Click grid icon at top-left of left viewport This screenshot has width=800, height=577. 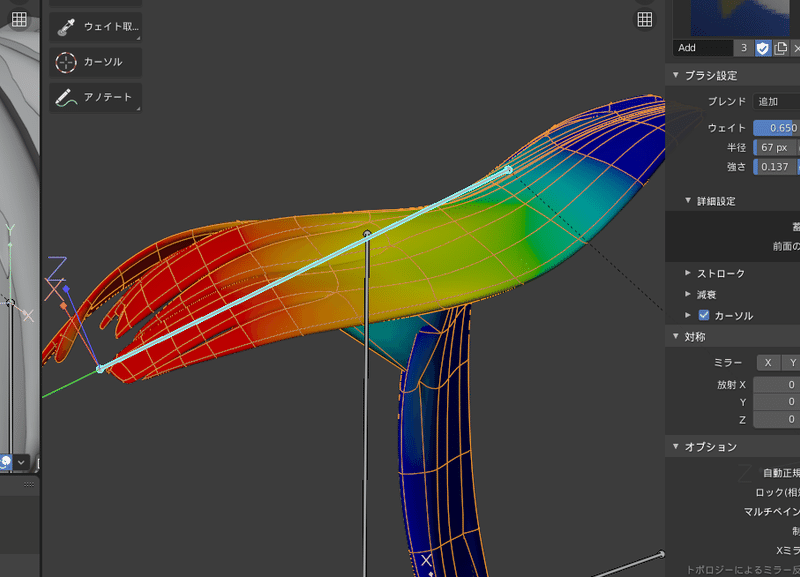pos(19,19)
